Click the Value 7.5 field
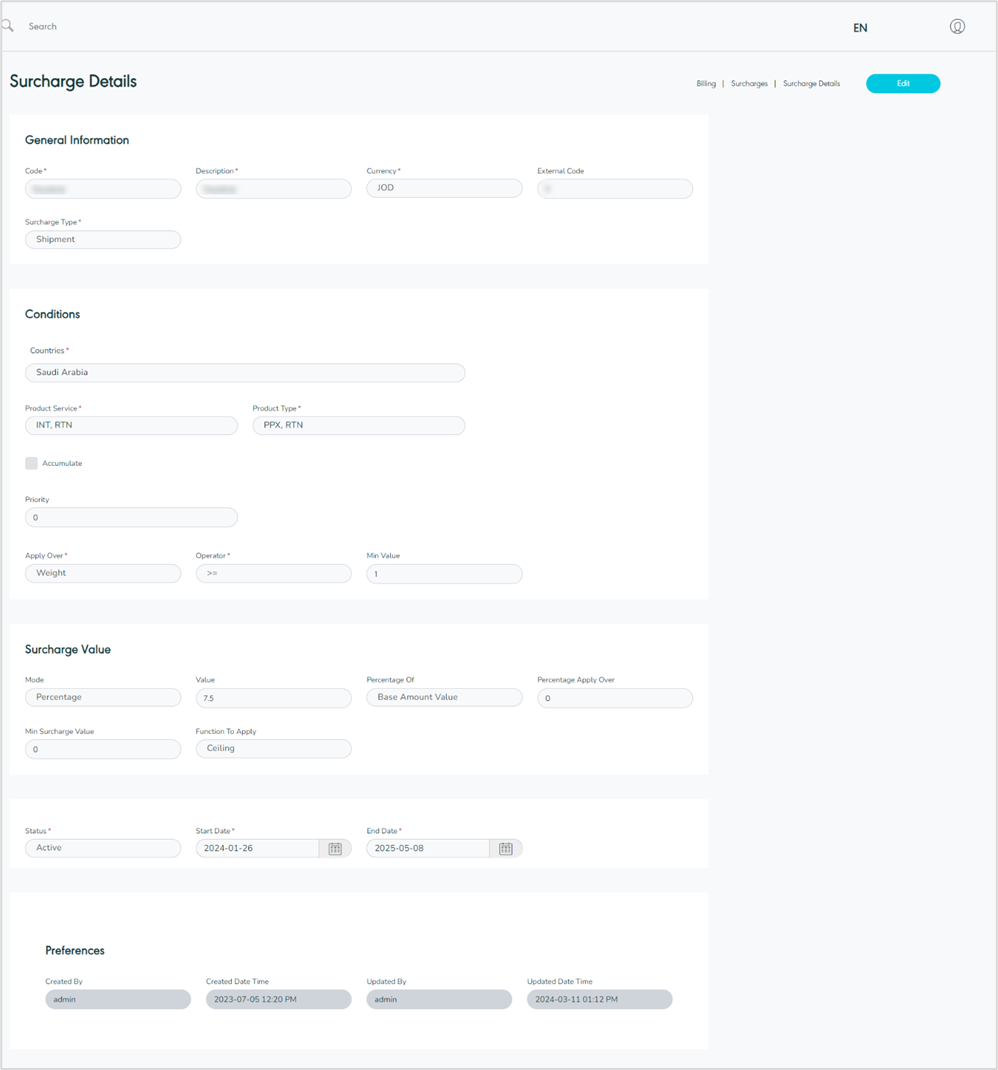Image resolution: width=998 pixels, height=1070 pixels. coord(273,698)
